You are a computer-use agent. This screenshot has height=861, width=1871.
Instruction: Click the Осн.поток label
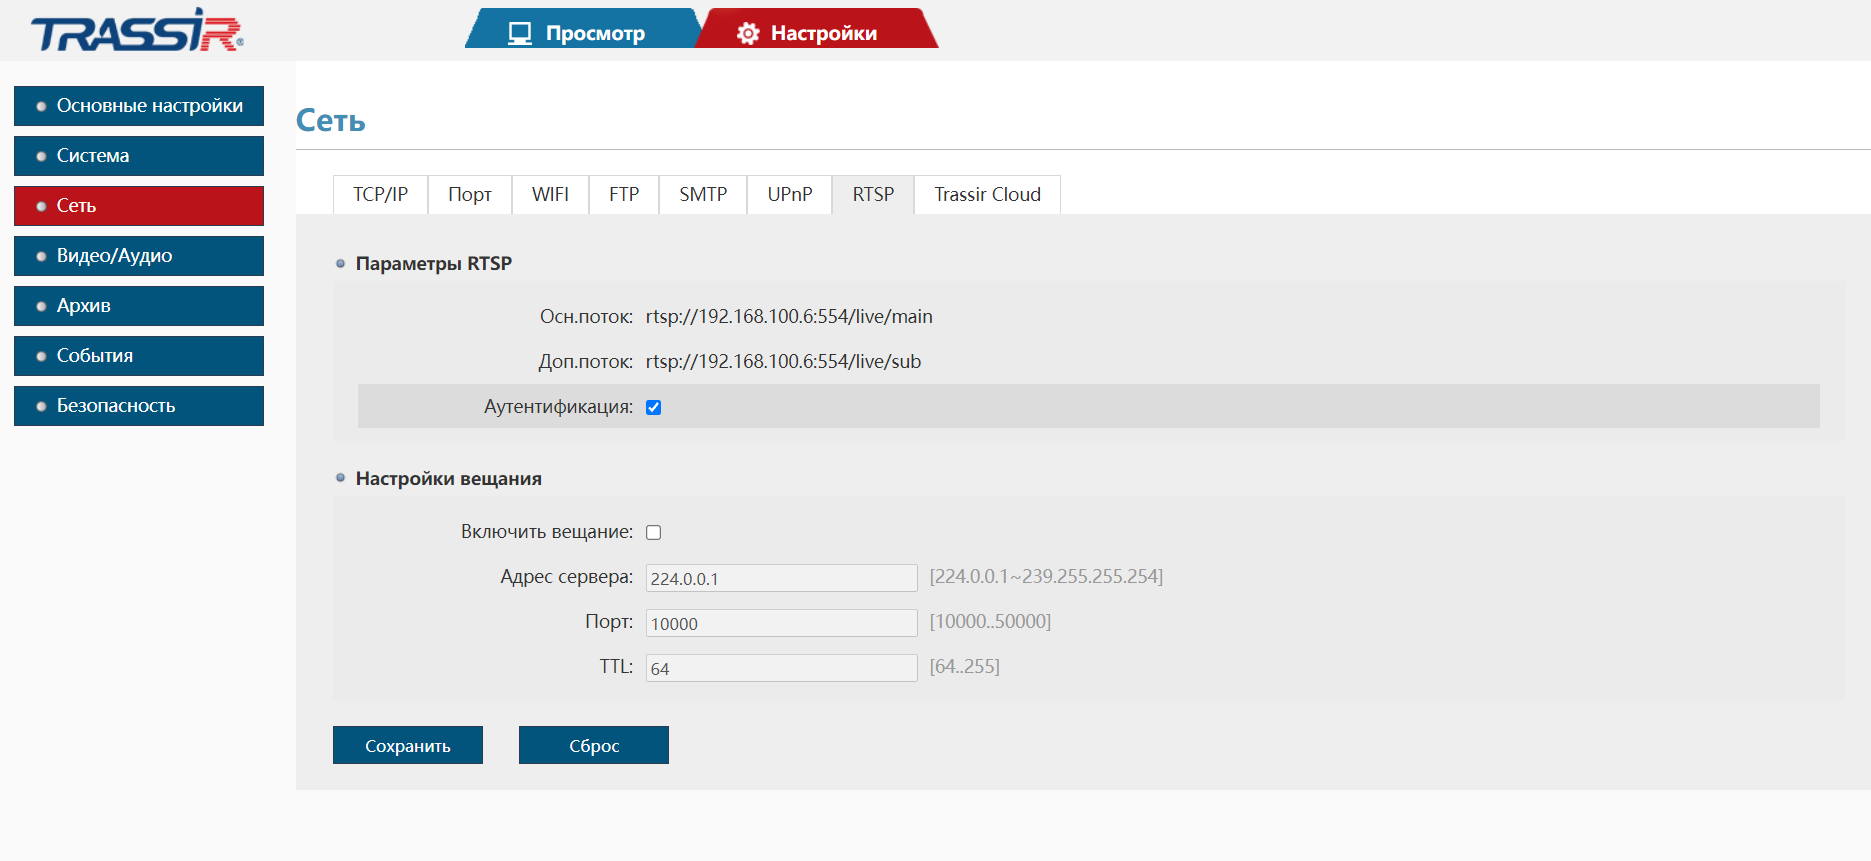[x=586, y=317]
